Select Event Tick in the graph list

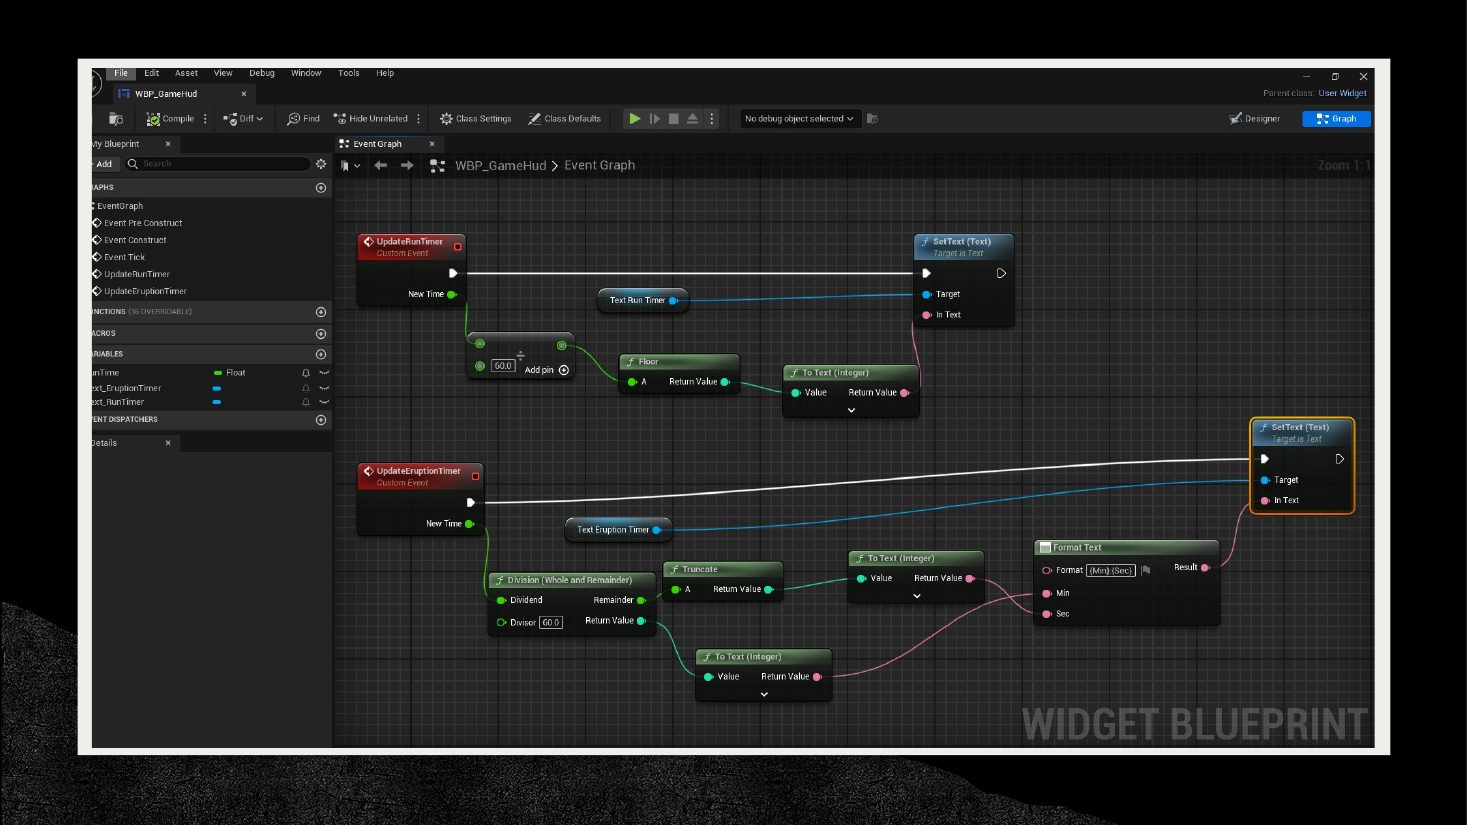124,257
